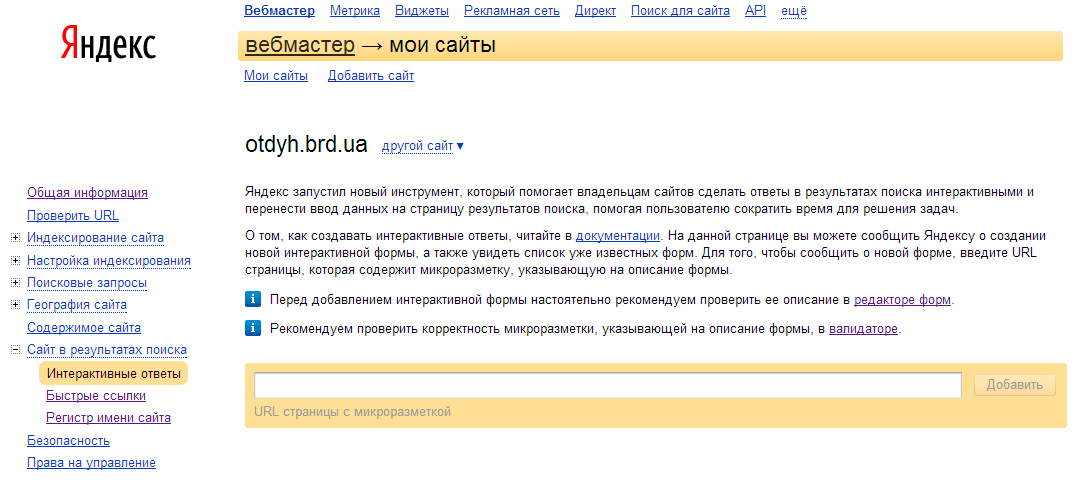Click info icon beside валидаторе recommendation

(253, 328)
